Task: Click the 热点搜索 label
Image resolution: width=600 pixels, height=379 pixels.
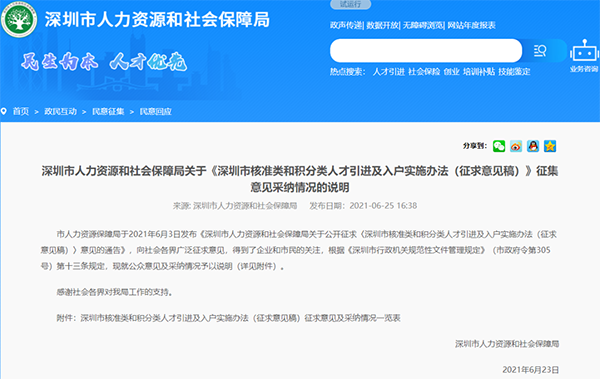Action: [347, 72]
